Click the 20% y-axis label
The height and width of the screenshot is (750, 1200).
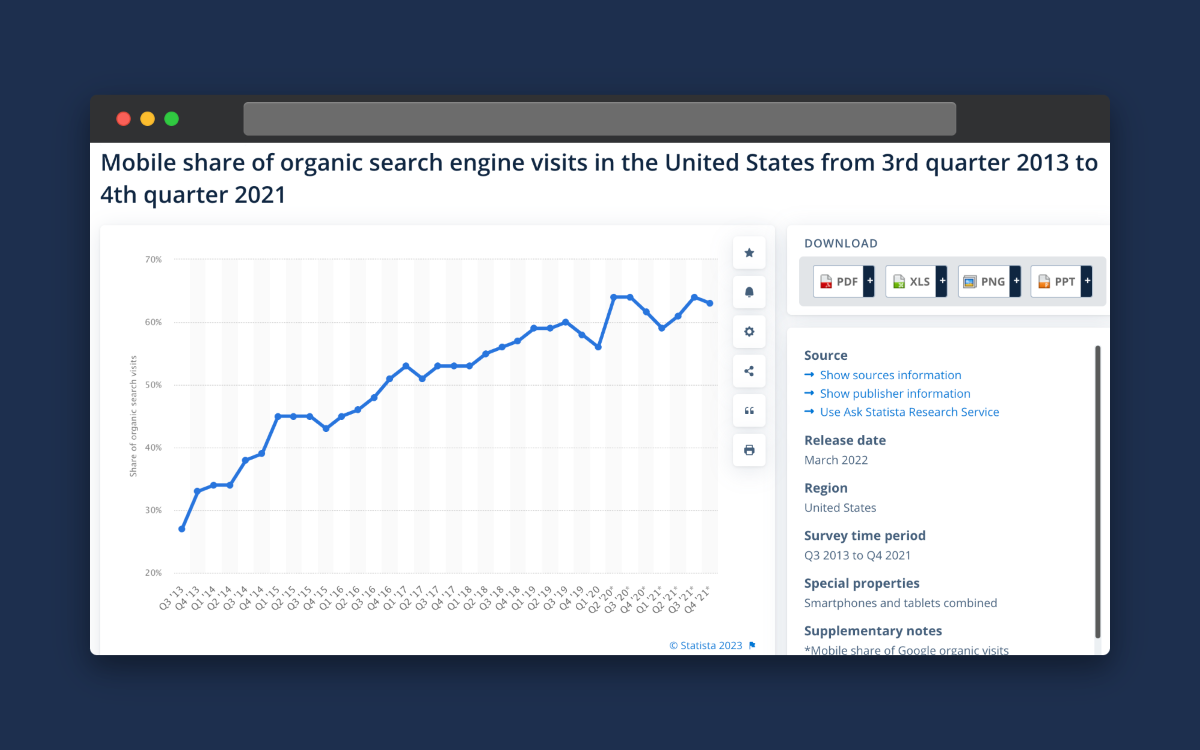tap(153, 573)
